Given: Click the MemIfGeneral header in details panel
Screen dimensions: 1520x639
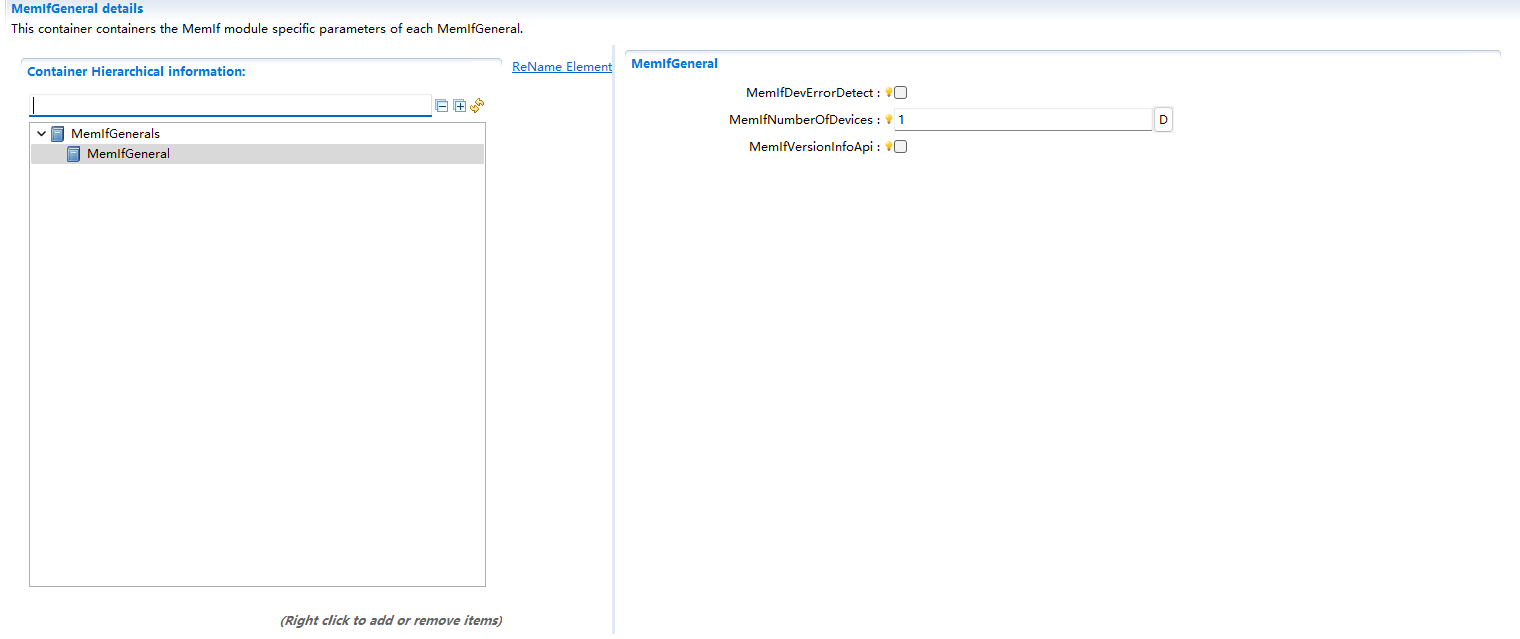Looking at the screenshot, I should 672,63.
